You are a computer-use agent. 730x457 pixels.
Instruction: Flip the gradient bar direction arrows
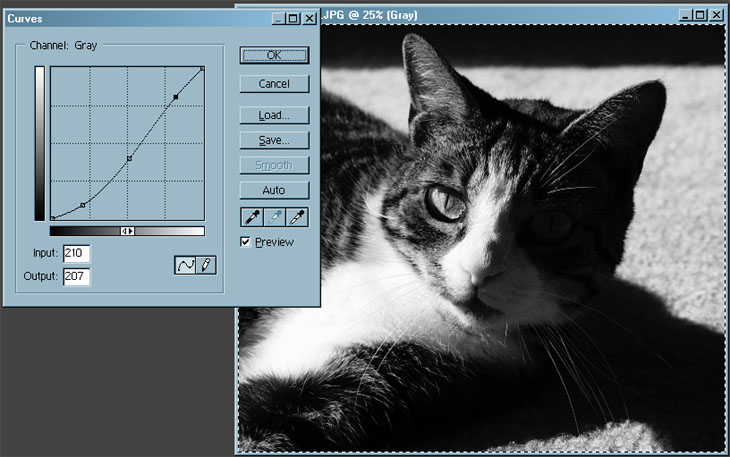tap(127, 231)
